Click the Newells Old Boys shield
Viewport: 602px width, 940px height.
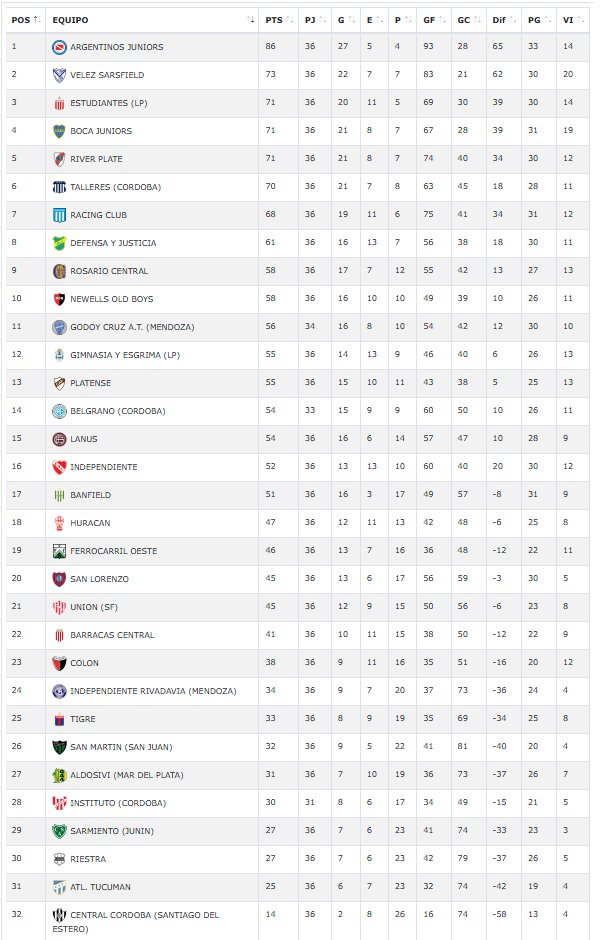pos(59,299)
